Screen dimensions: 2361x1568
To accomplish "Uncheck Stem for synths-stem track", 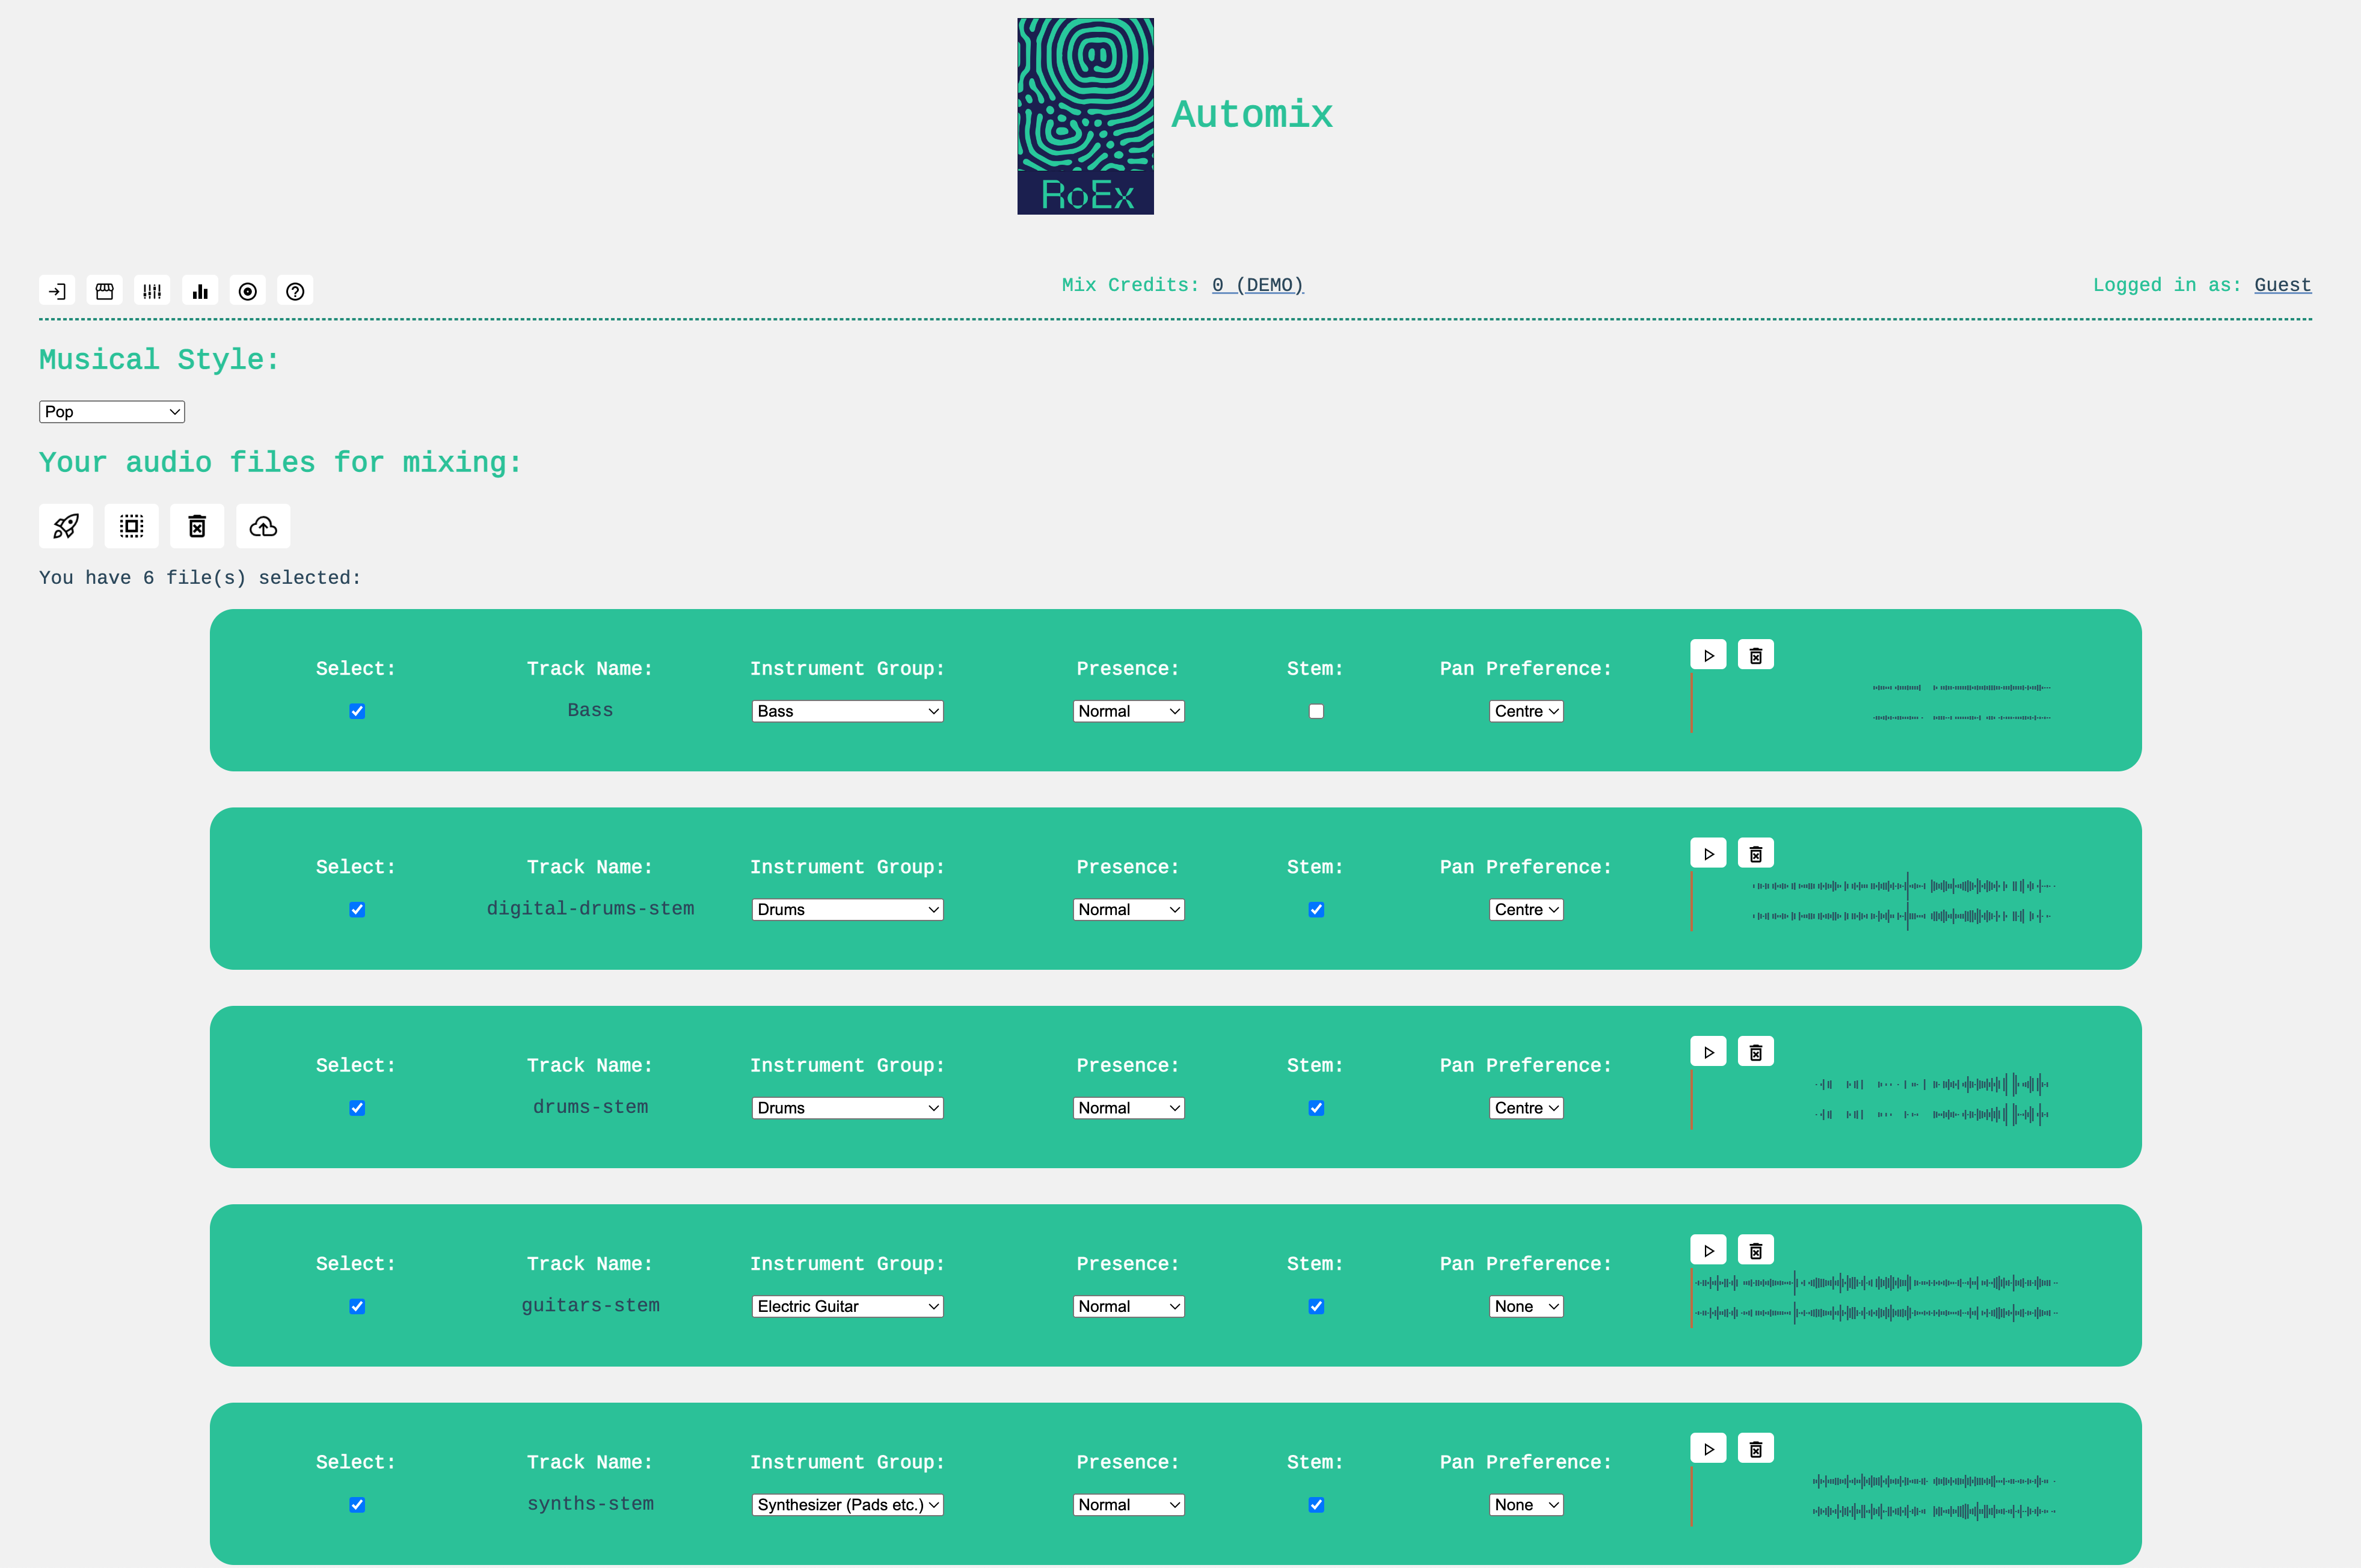I will 1316,1504.
